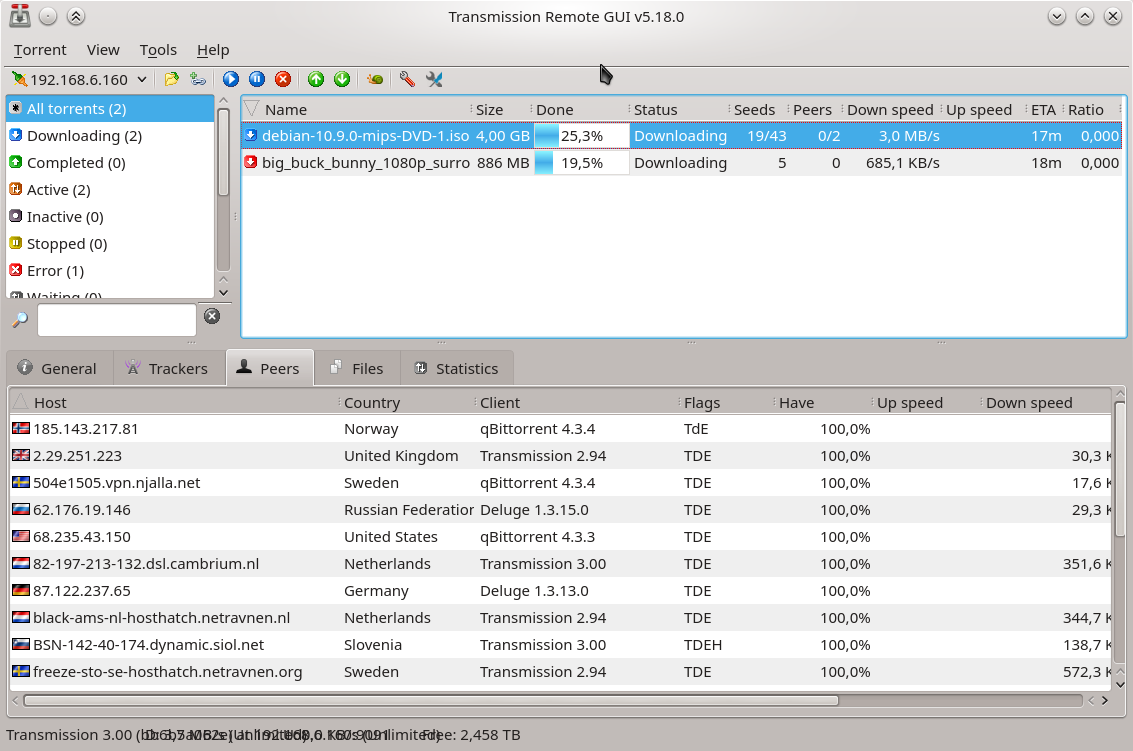The image size is (1133, 751).
Task: Switch to the Files tab
Action: 357,368
